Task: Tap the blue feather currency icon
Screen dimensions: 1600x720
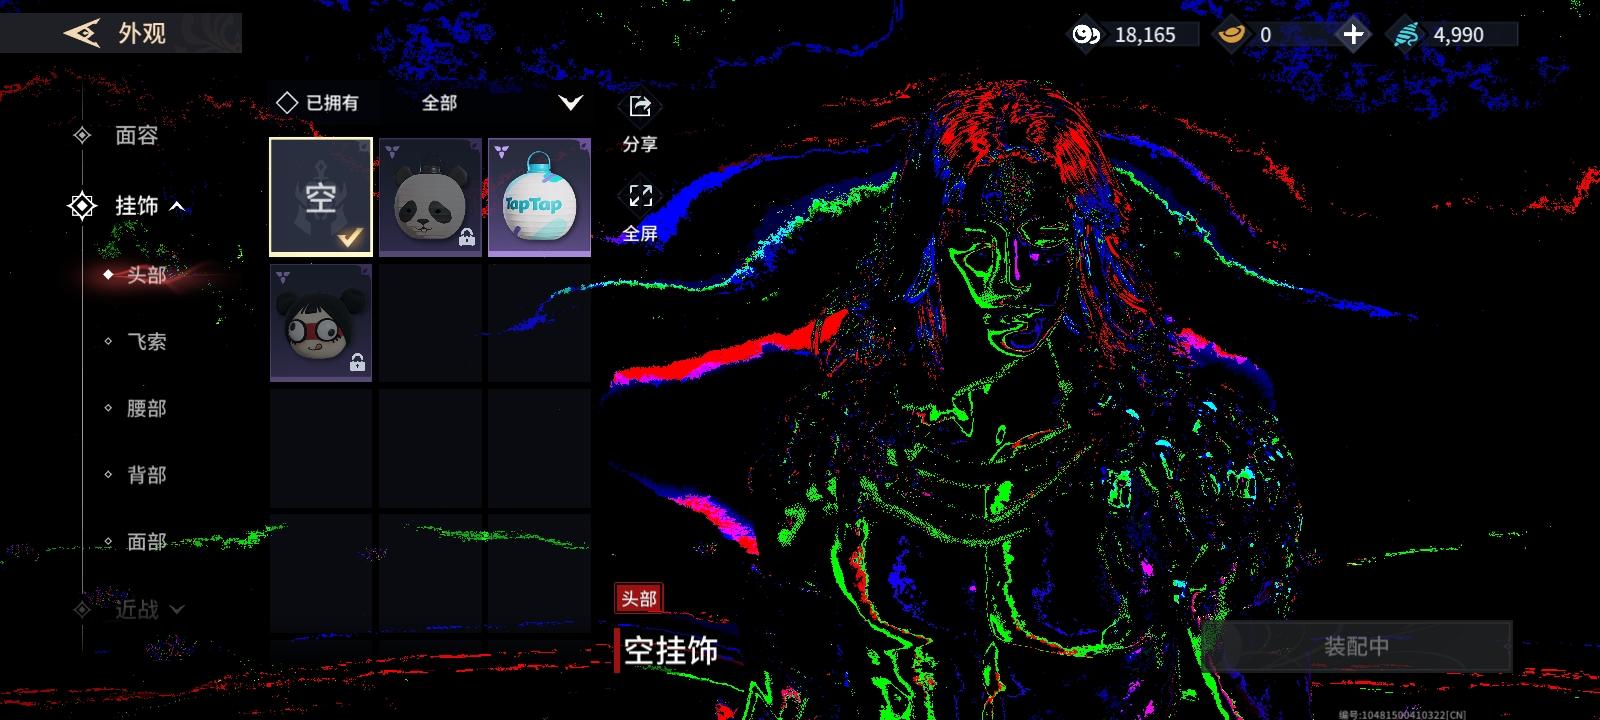Action: pyautogui.click(x=1406, y=35)
